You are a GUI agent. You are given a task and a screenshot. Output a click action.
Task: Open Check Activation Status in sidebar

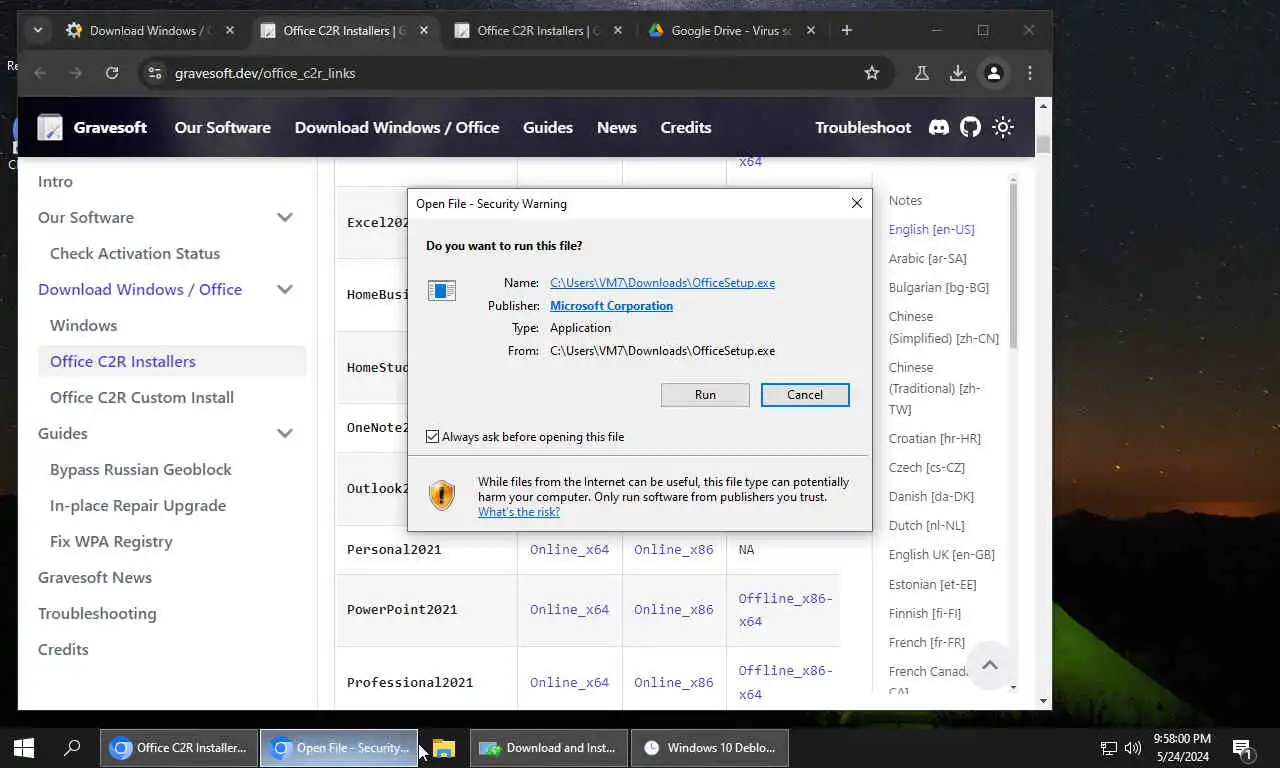(x=135, y=253)
